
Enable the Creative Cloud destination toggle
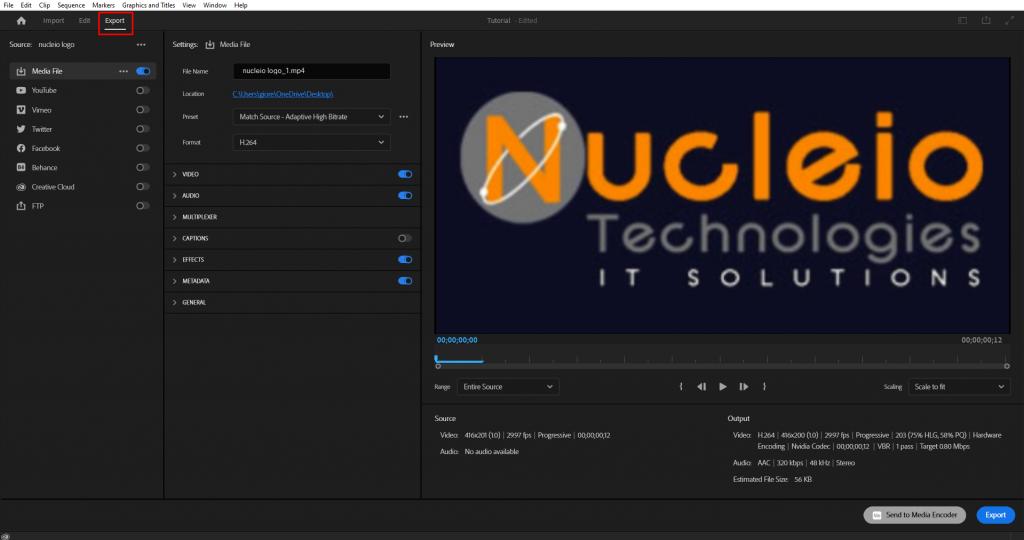tap(142, 187)
